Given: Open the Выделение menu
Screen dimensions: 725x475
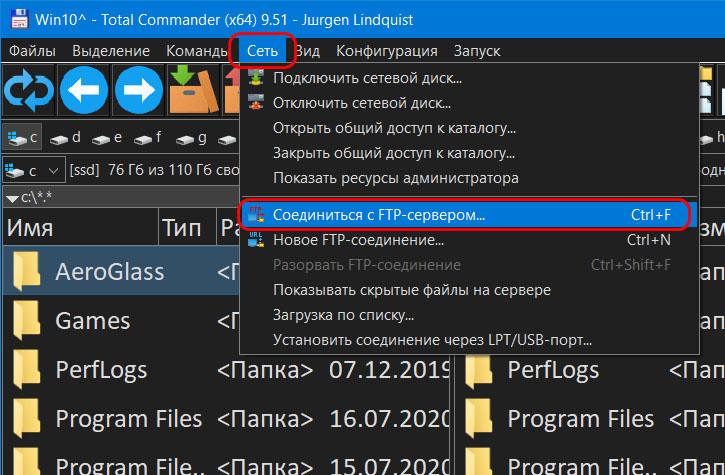Looking at the screenshot, I should pyautogui.click(x=111, y=51).
